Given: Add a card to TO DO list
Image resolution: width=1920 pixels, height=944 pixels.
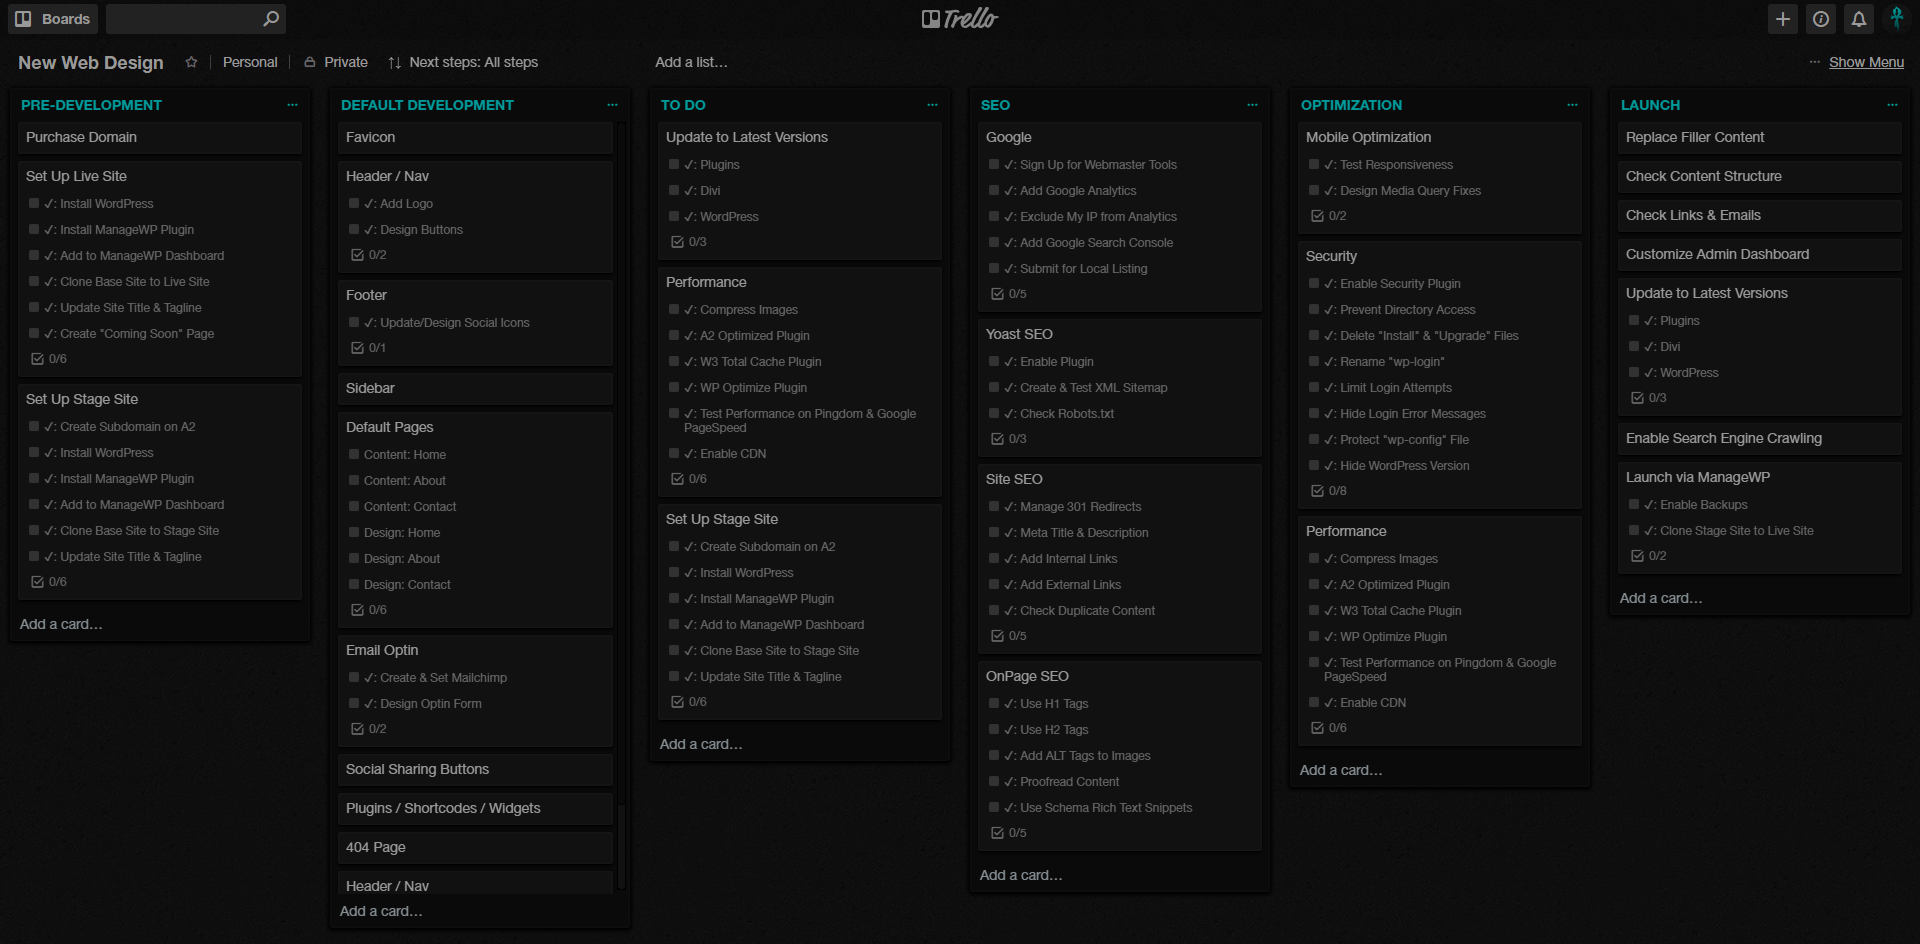Looking at the screenshot, I should point(701,744).
